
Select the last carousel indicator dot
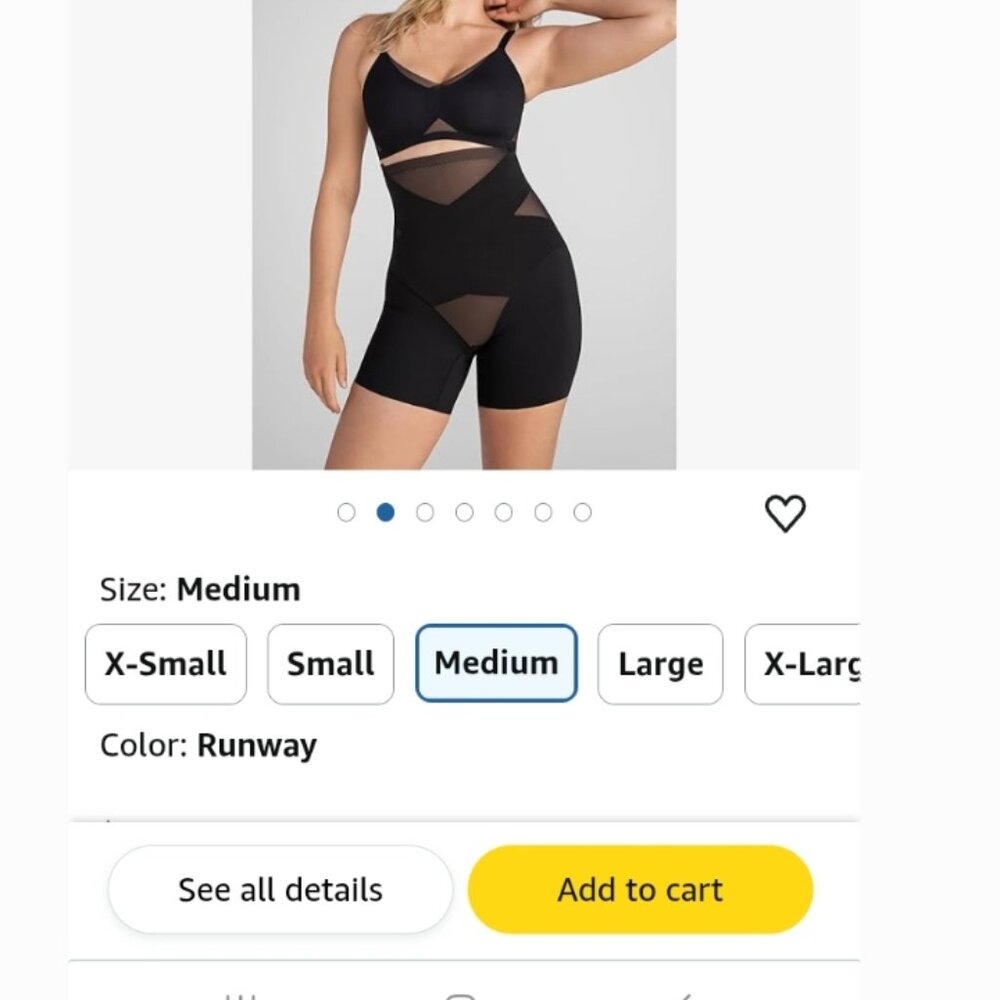[583, 511]
